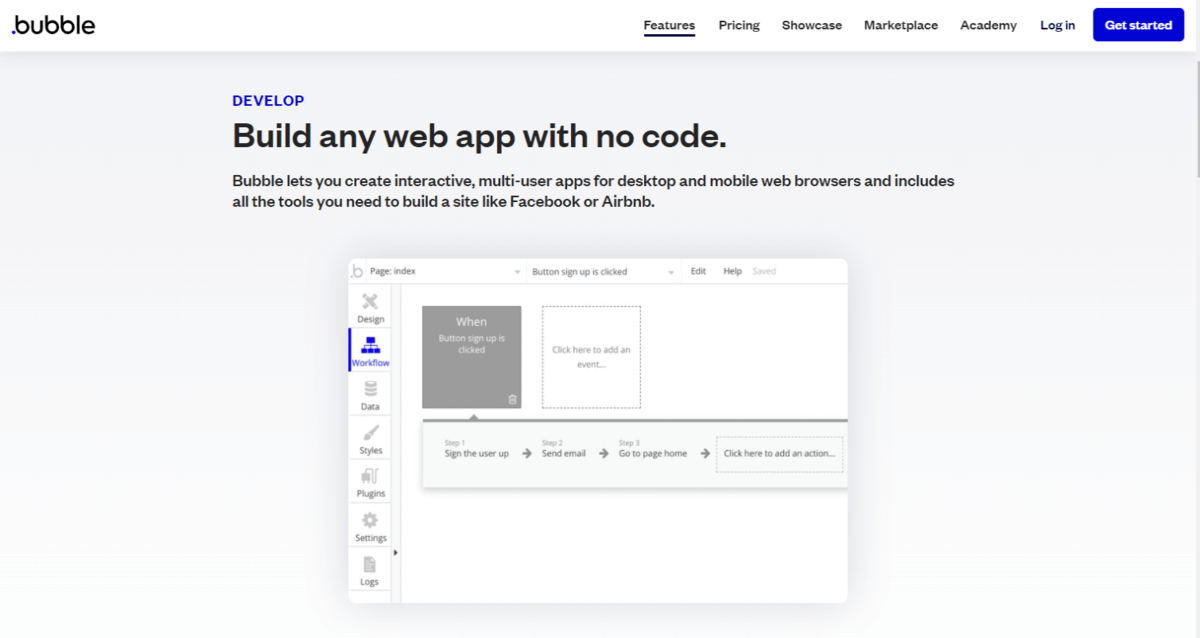Select Step 2 'Send email' action
1200x638 pixels.
pos(564,448)
